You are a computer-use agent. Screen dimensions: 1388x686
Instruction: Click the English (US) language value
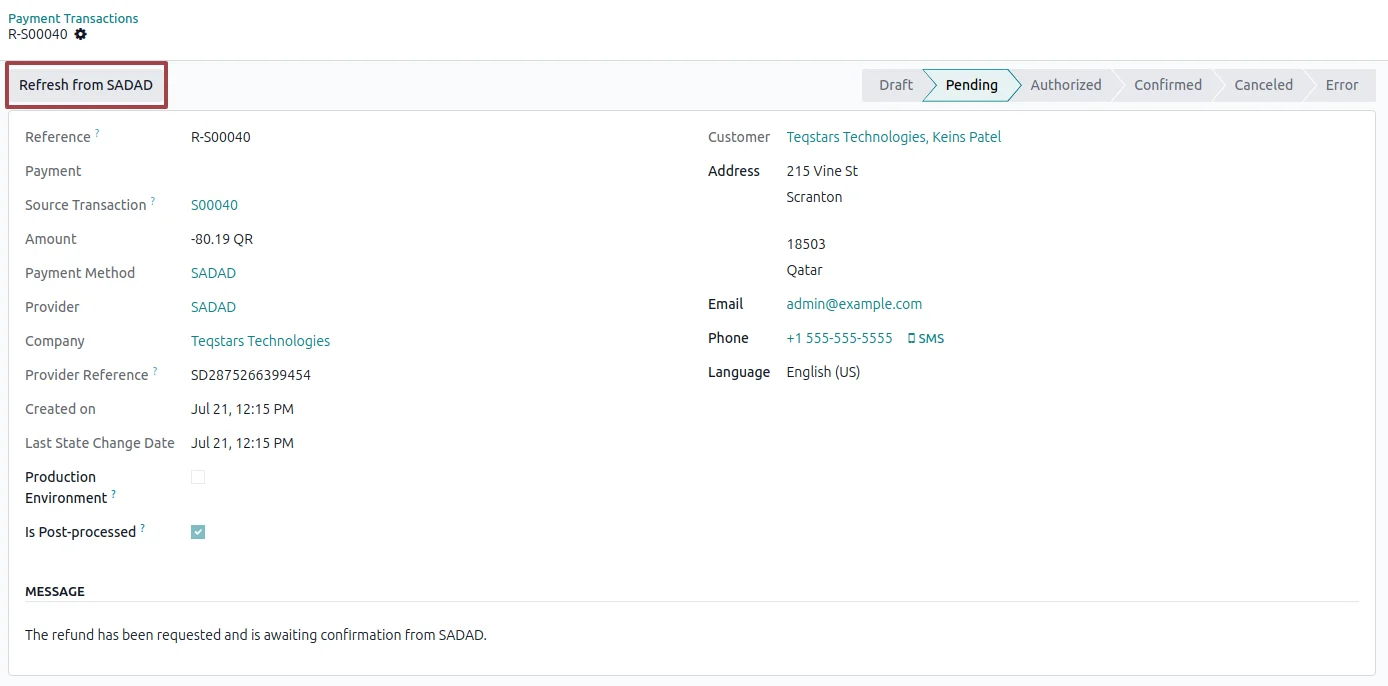pyautogui.click(x=823, y=372)
